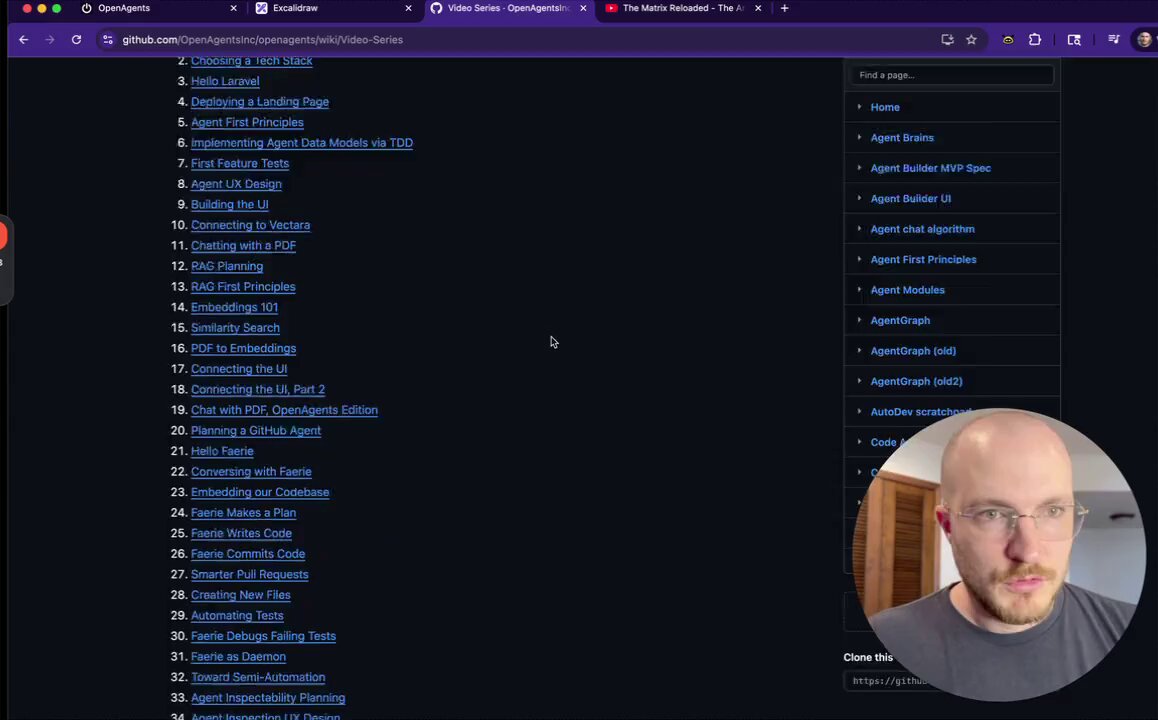The height and width of the screenshot is (720, 1158).
Task: Expand Agent Builder MVP Spec entry
Action: point(859,168)
